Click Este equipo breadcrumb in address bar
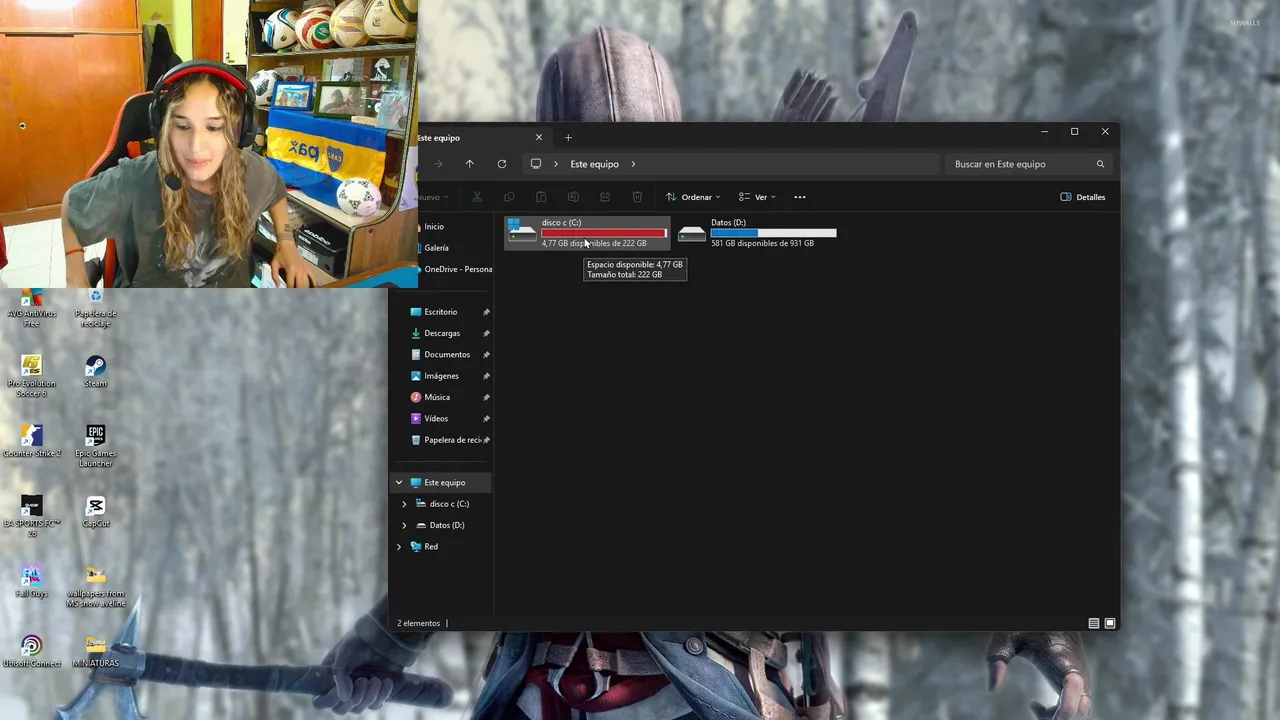The width and height of the screenshot is (1280, 720). coord(594,164)
